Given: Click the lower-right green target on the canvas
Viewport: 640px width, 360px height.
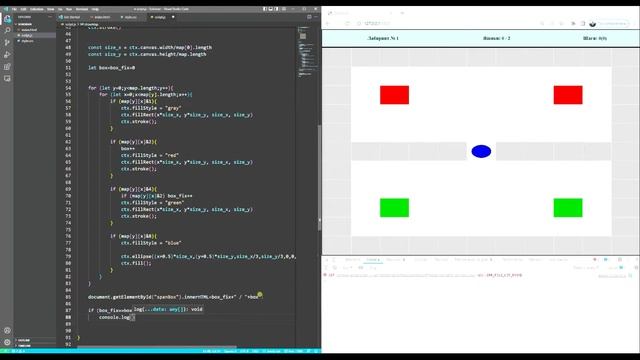Looking at the screenshot, I should (568, 208).
